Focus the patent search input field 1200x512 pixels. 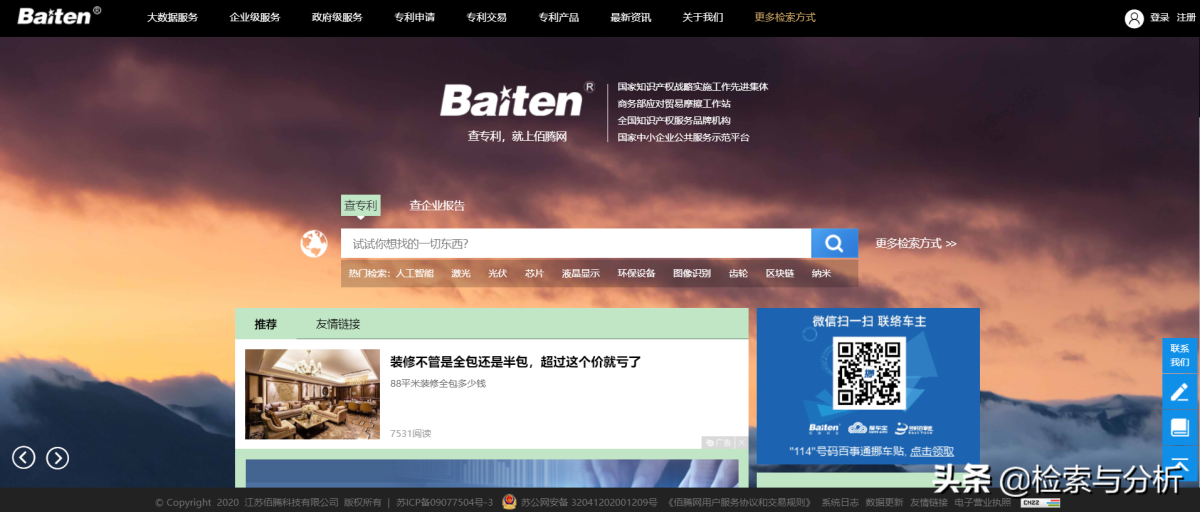click(x=576, y=243)
